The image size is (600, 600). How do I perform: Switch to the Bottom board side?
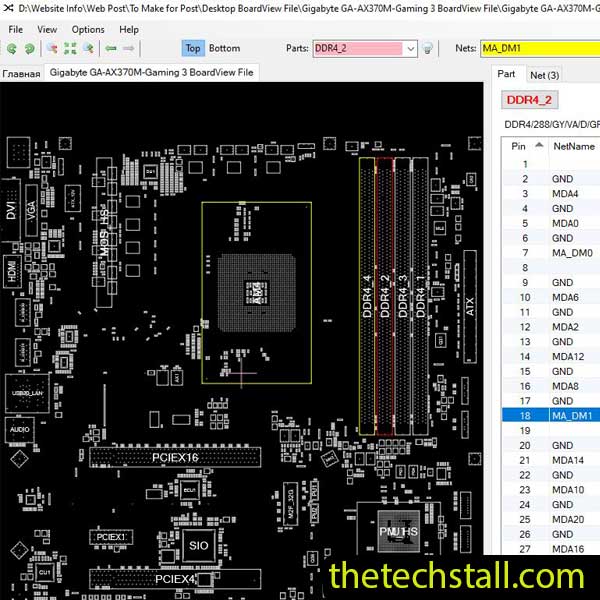(x=224, y=48)
